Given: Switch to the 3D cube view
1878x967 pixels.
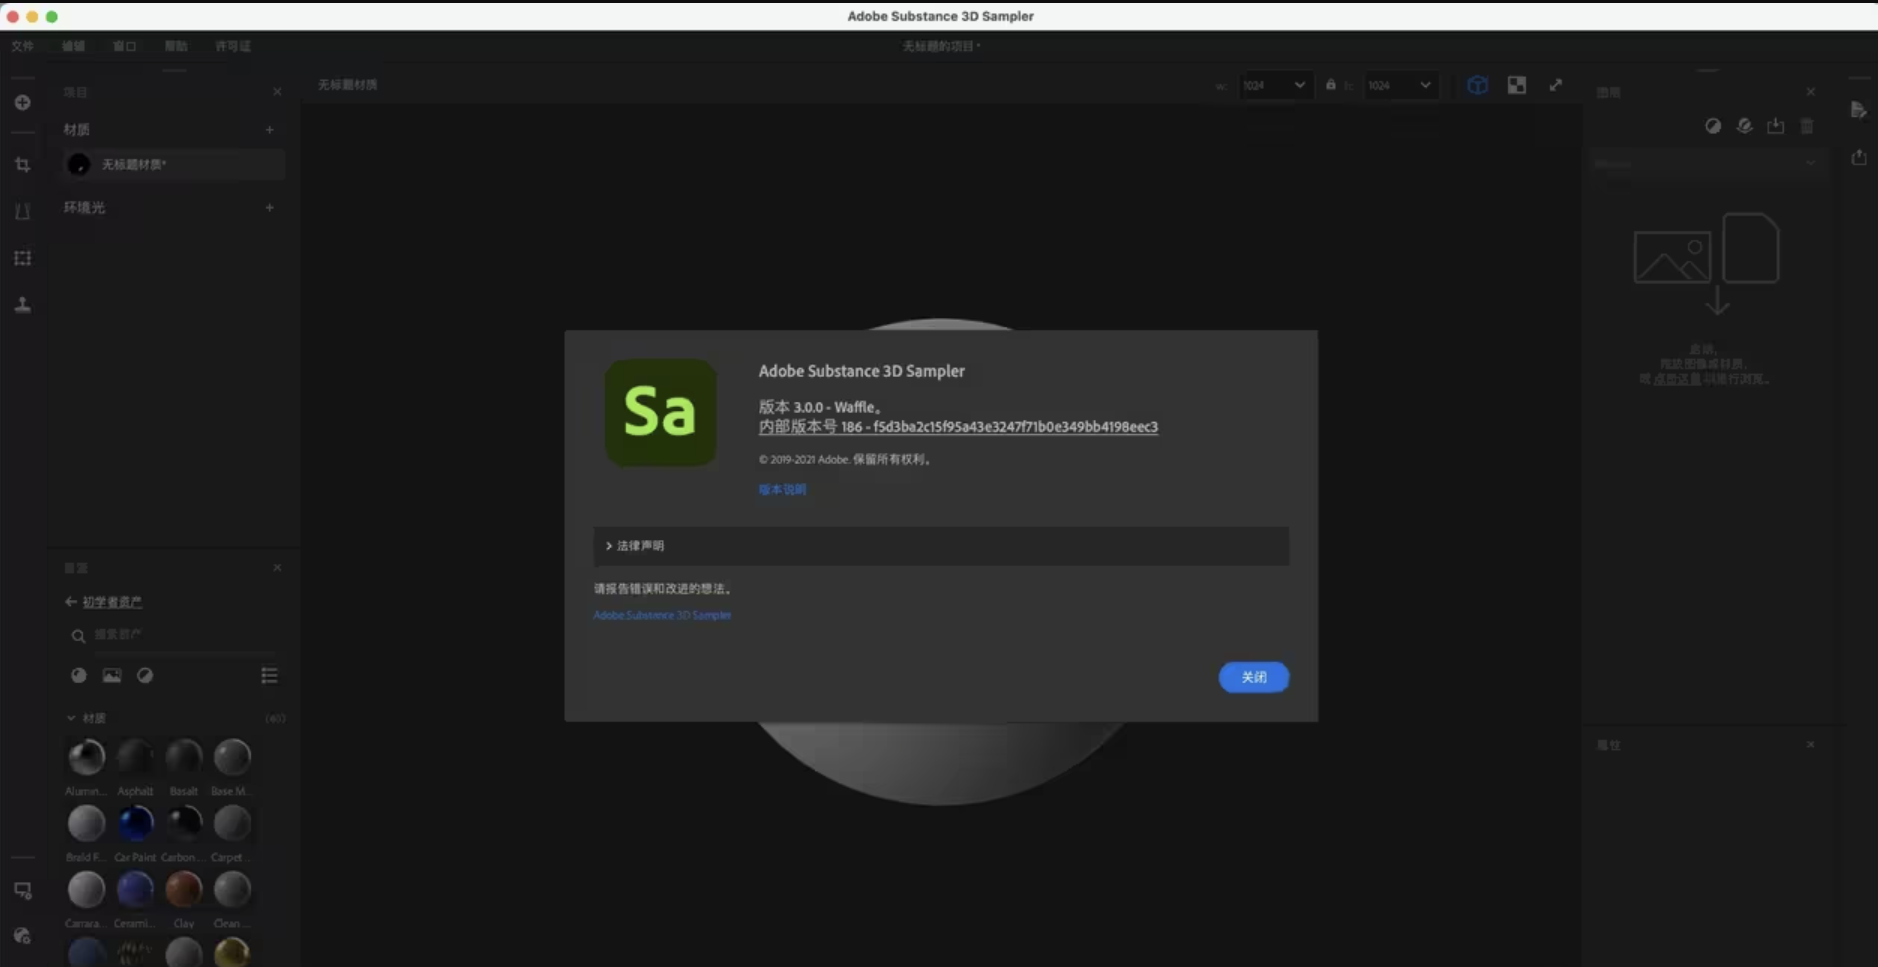Looking at the screenshot, I should [1477, 85].
